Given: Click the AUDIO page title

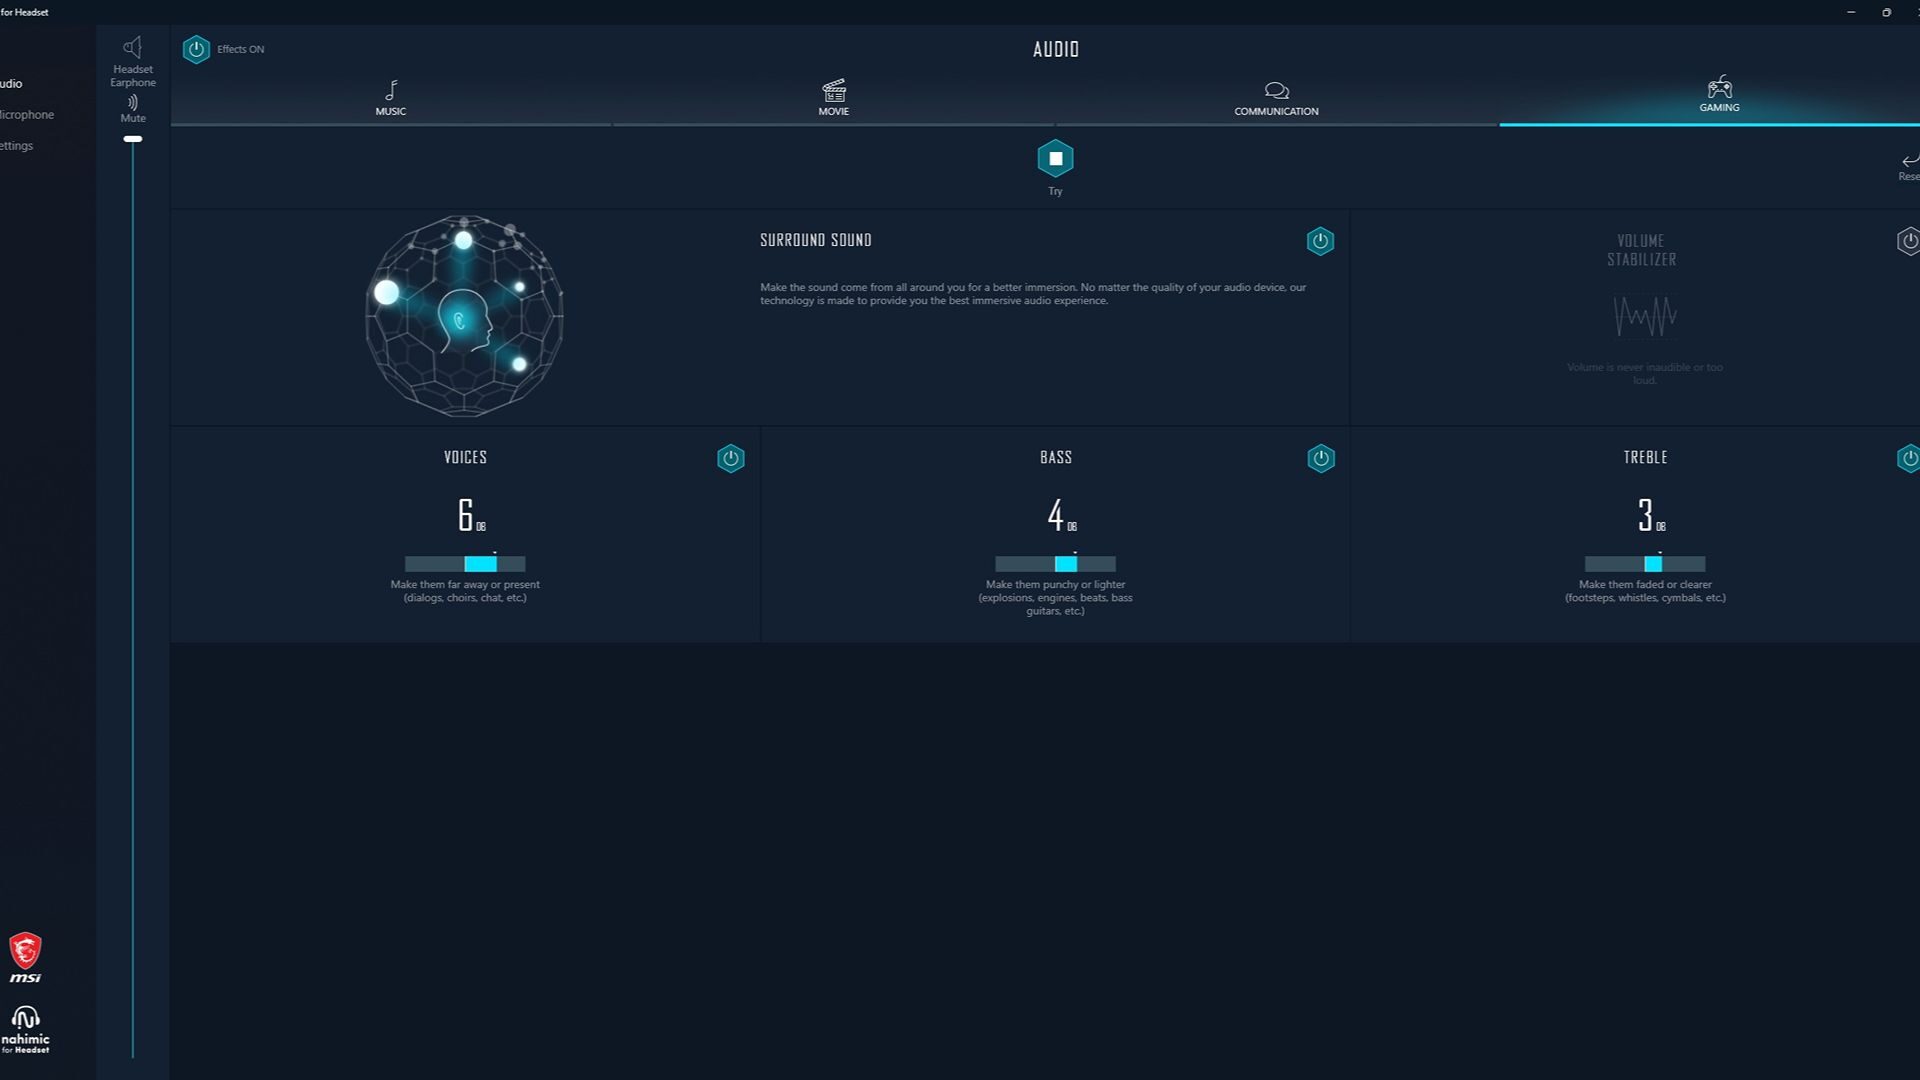Looking at the screenshot, I should [1056, 49].
